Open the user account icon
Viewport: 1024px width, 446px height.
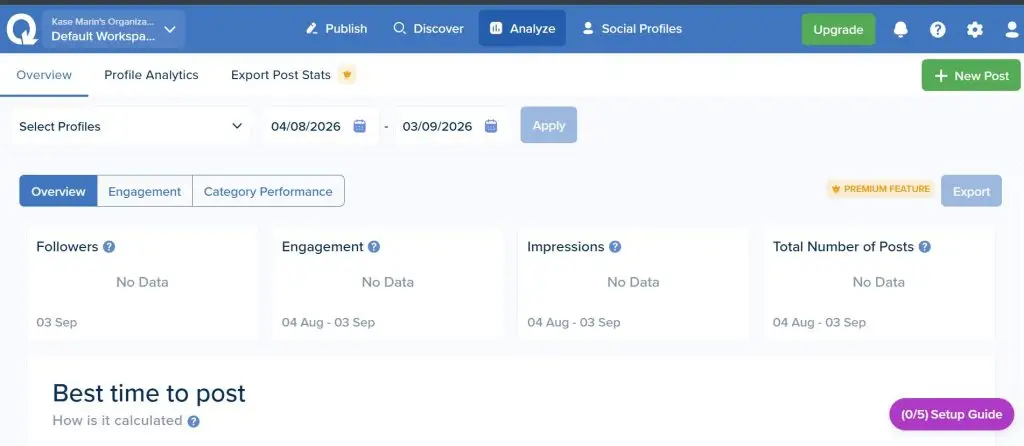click(x=1012, y=29)
